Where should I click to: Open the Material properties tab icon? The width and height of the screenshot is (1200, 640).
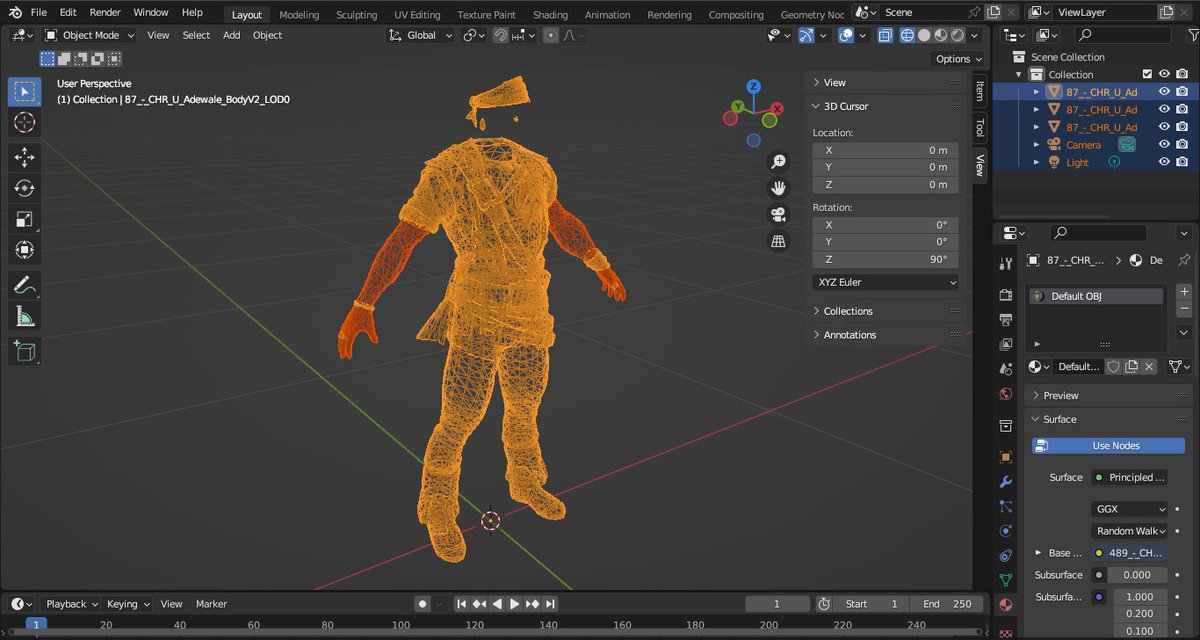(x=1006, y=605)
